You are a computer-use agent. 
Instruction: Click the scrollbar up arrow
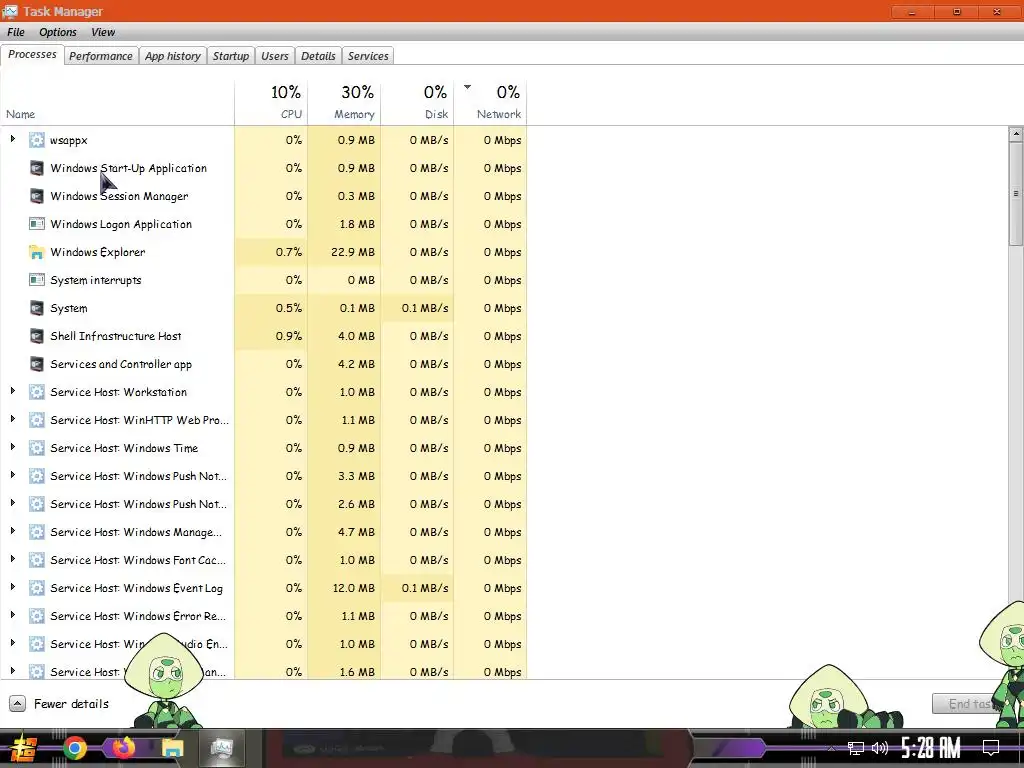[x=1016, y=135]
